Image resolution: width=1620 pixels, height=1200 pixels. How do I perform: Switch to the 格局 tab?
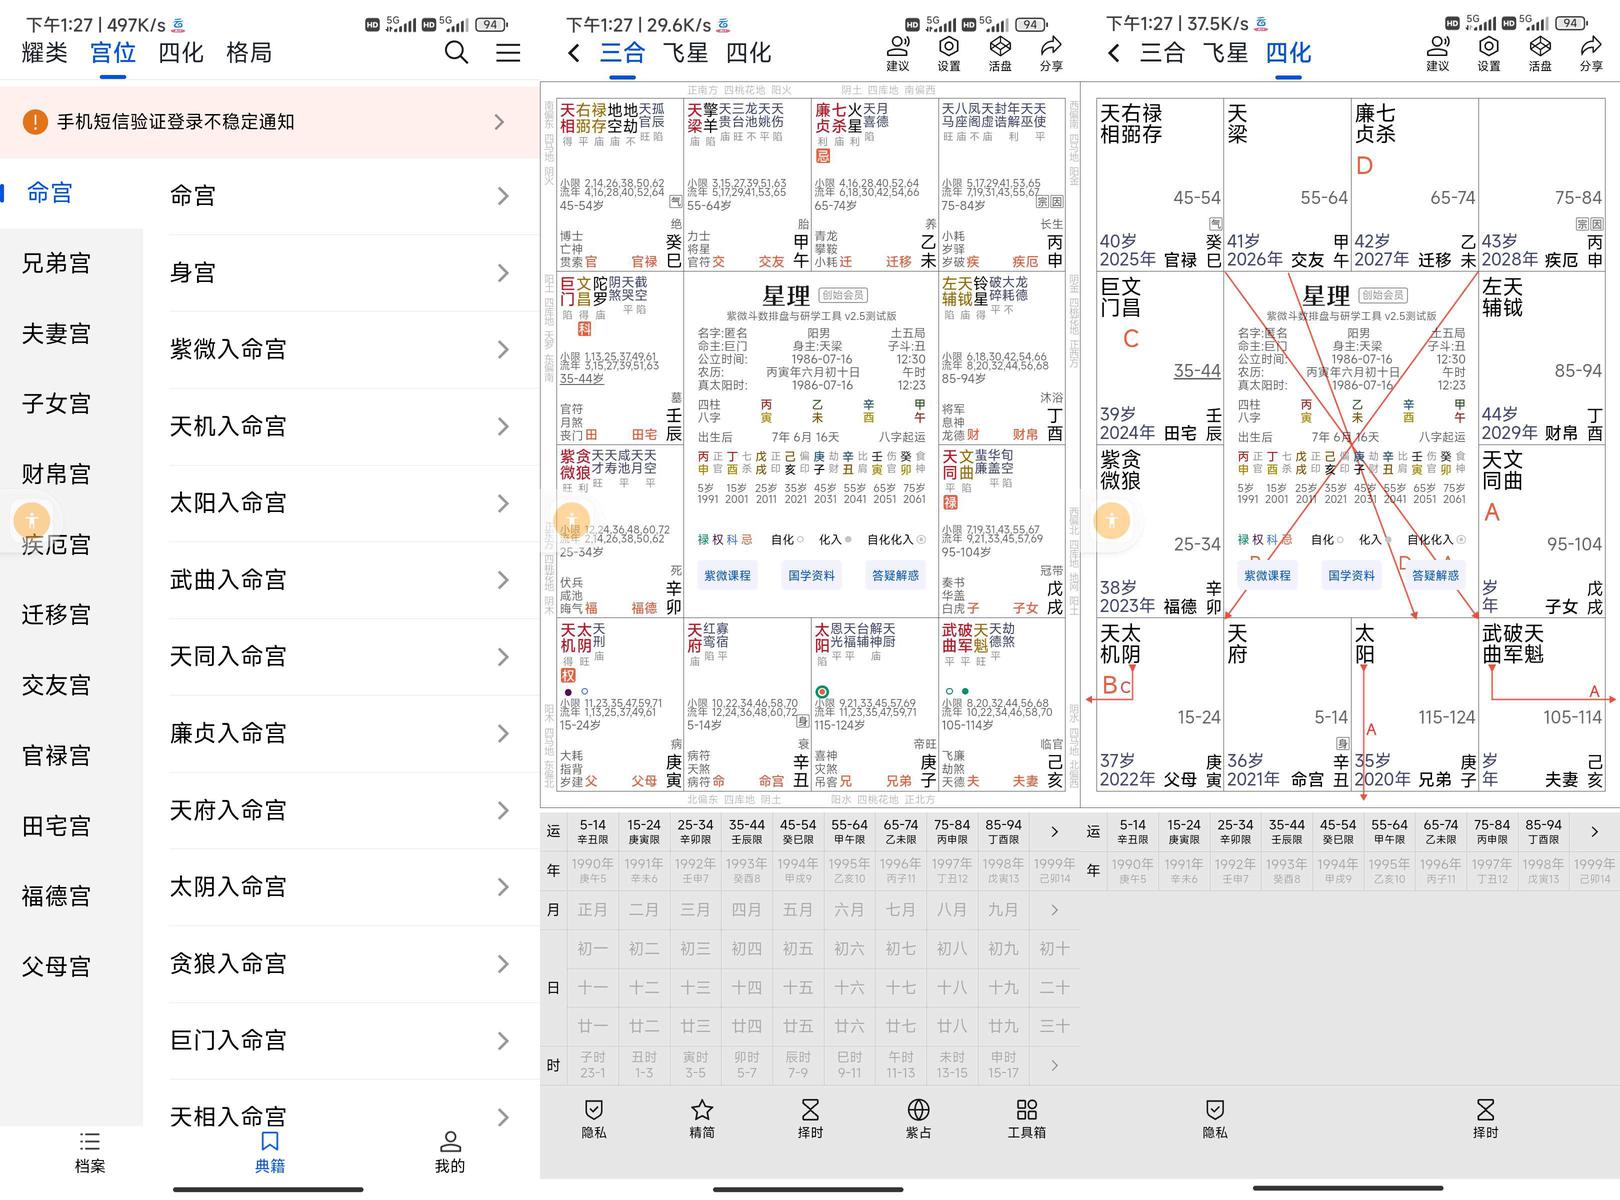pyautogui.click(x=249, y=53)
